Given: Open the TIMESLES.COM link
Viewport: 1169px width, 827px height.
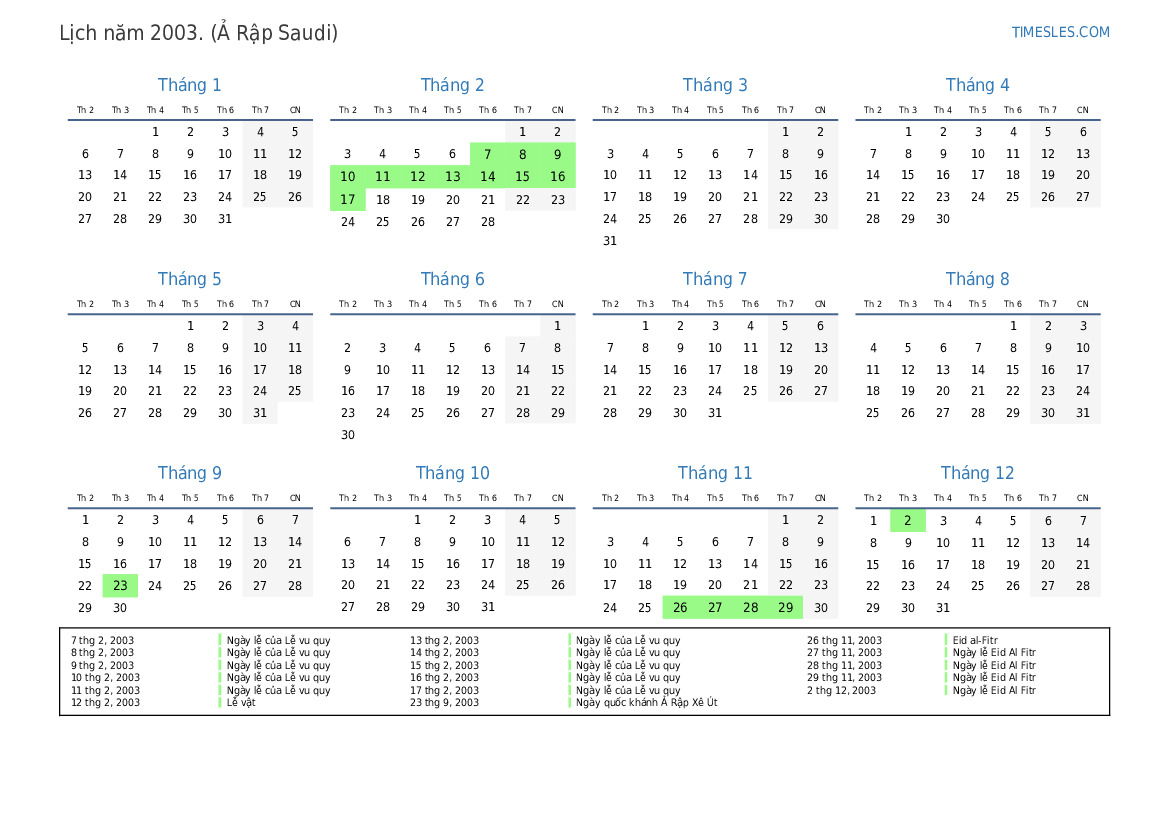Looking at the screenshot, I should 1060,32.
